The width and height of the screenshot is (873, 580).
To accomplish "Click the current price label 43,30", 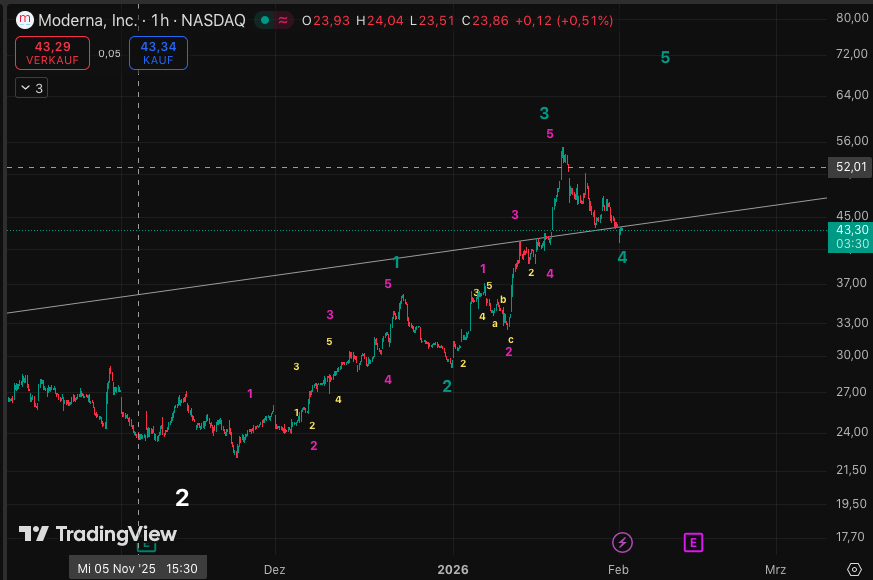I will coord(850,229).
